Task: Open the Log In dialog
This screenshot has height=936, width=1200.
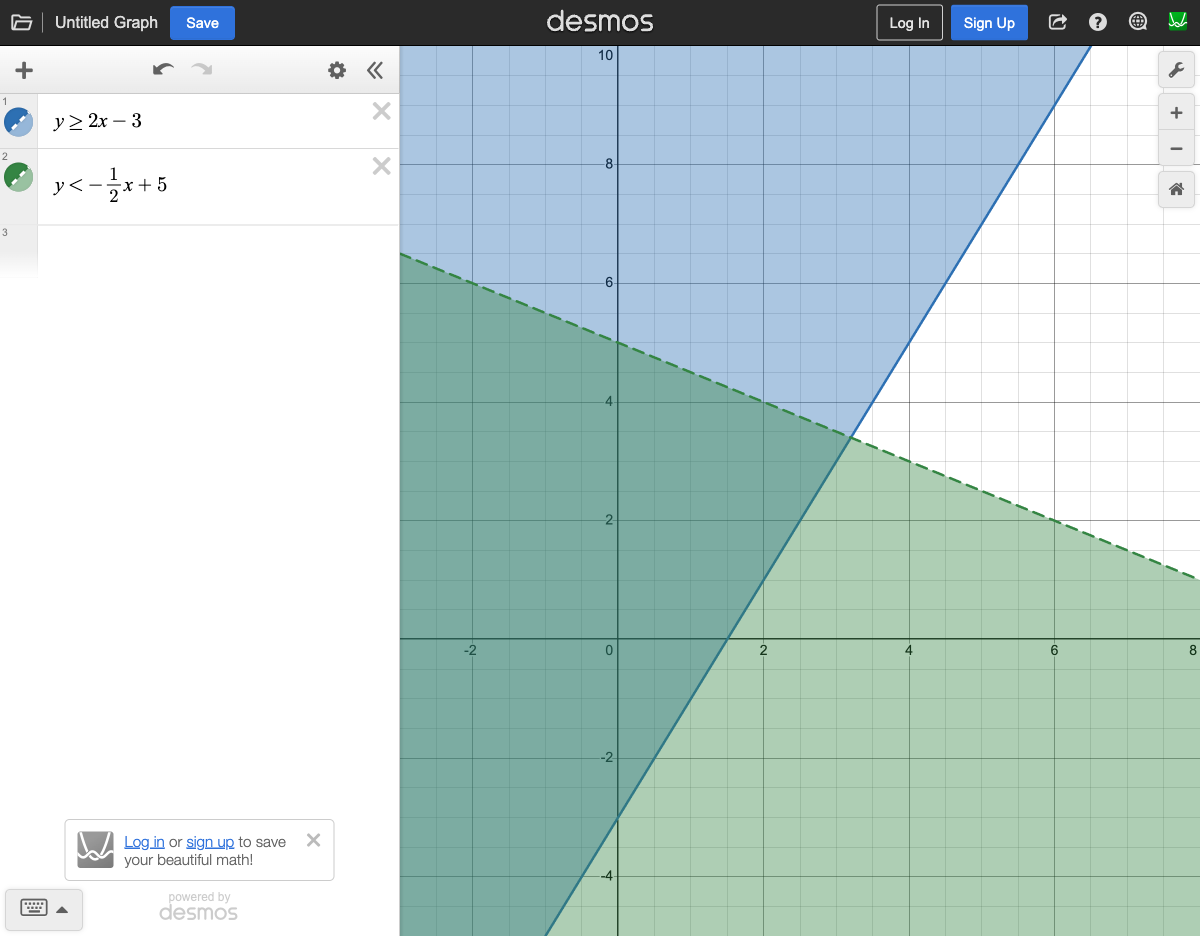Action: pos(909,22)
